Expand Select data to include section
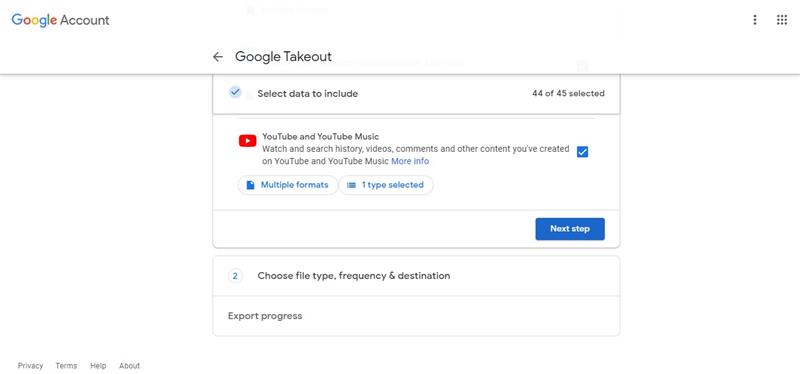800x374 pixels. click(416, 93)
